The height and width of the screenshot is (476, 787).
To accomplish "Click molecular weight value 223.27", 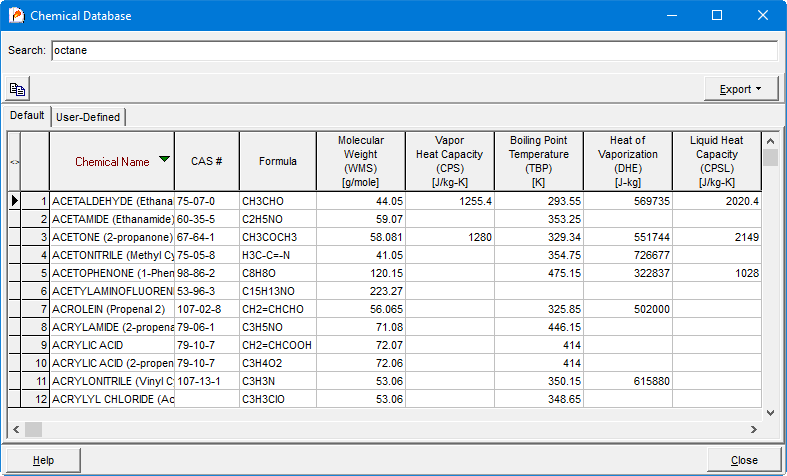I will [x=361, y=291].
